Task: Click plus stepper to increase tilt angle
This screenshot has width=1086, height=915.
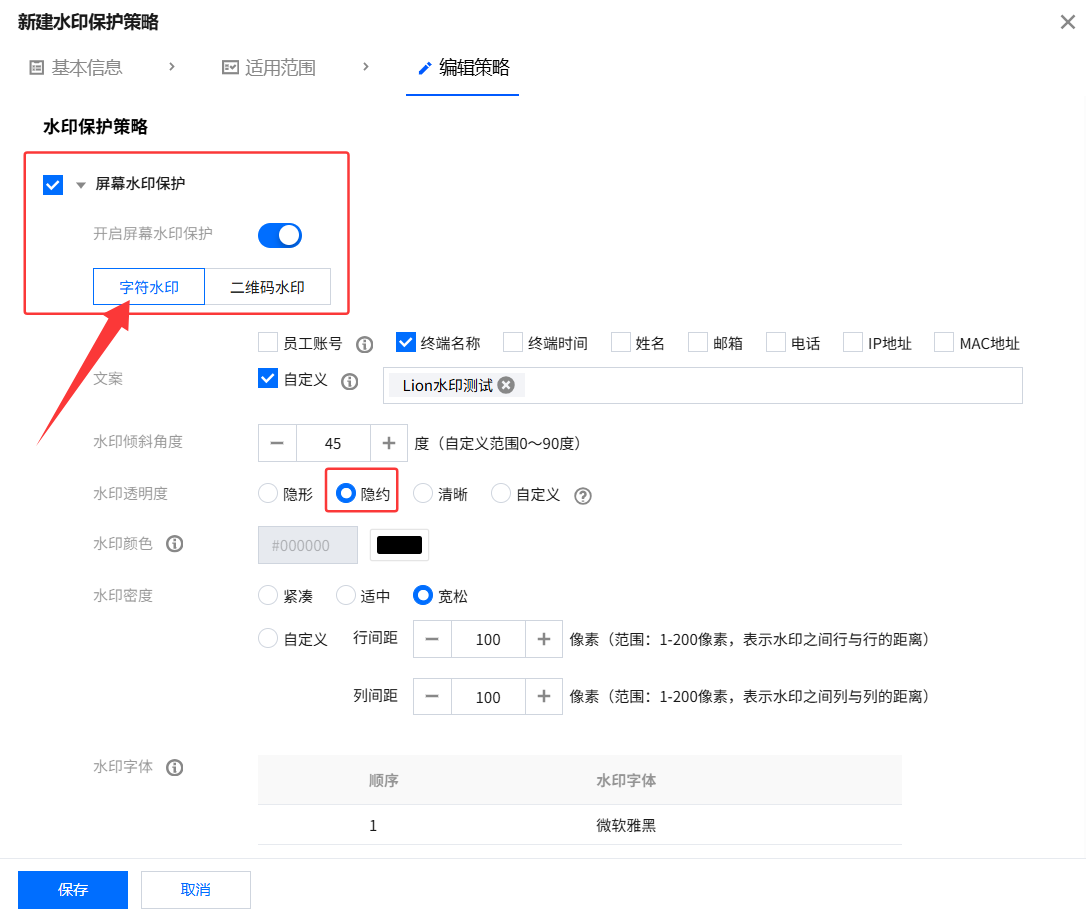Action: (389, 443)
